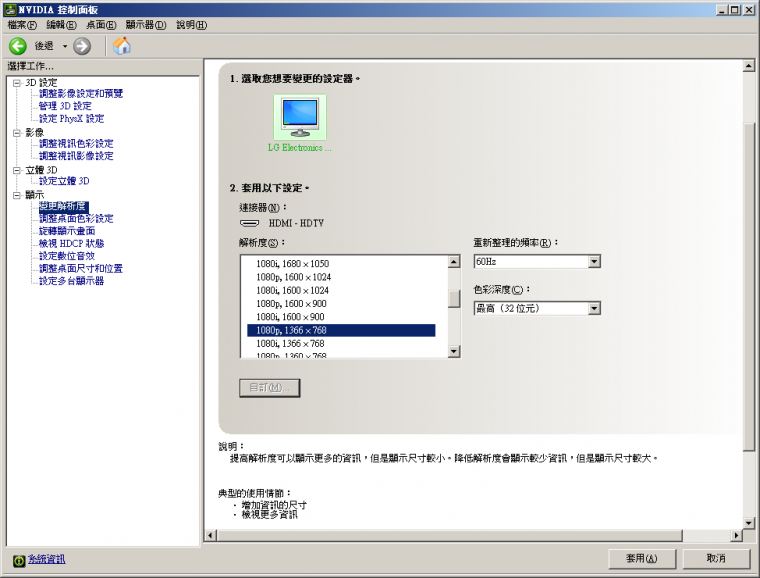Image resolution: width=760 pixels, height=578 pixels.
Task: Open 設定立體 3D page
Action: click(64, 181)
